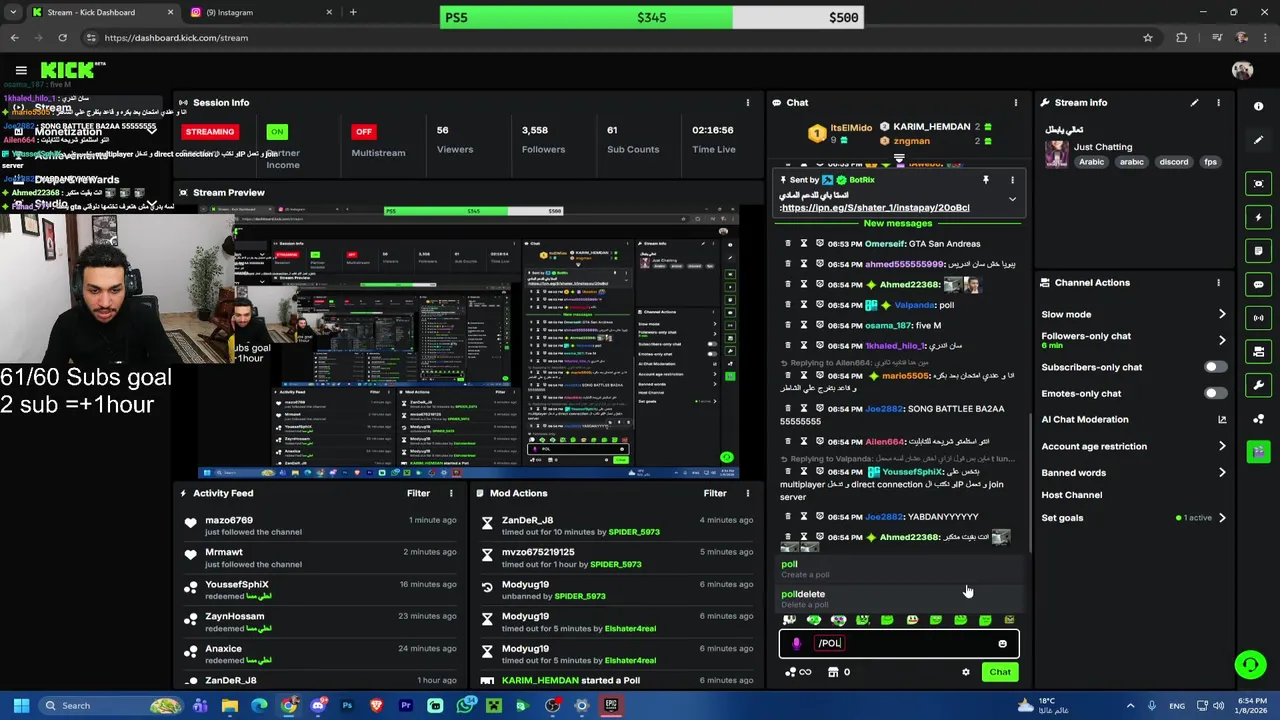Click the PS5 donation goal progress bar

point(651,17)
